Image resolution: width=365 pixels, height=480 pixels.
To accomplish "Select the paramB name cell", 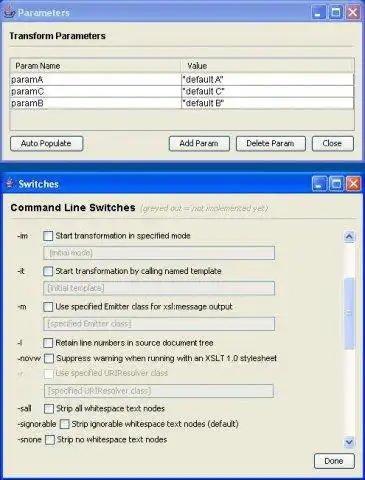I will (95, 103).
